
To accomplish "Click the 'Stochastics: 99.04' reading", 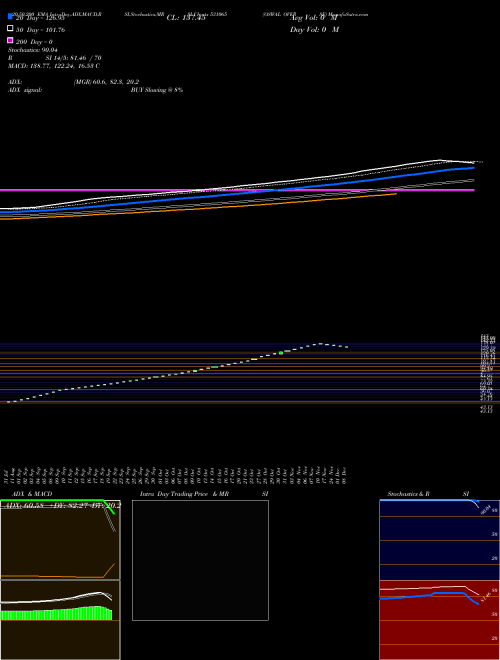I will 33,50.
